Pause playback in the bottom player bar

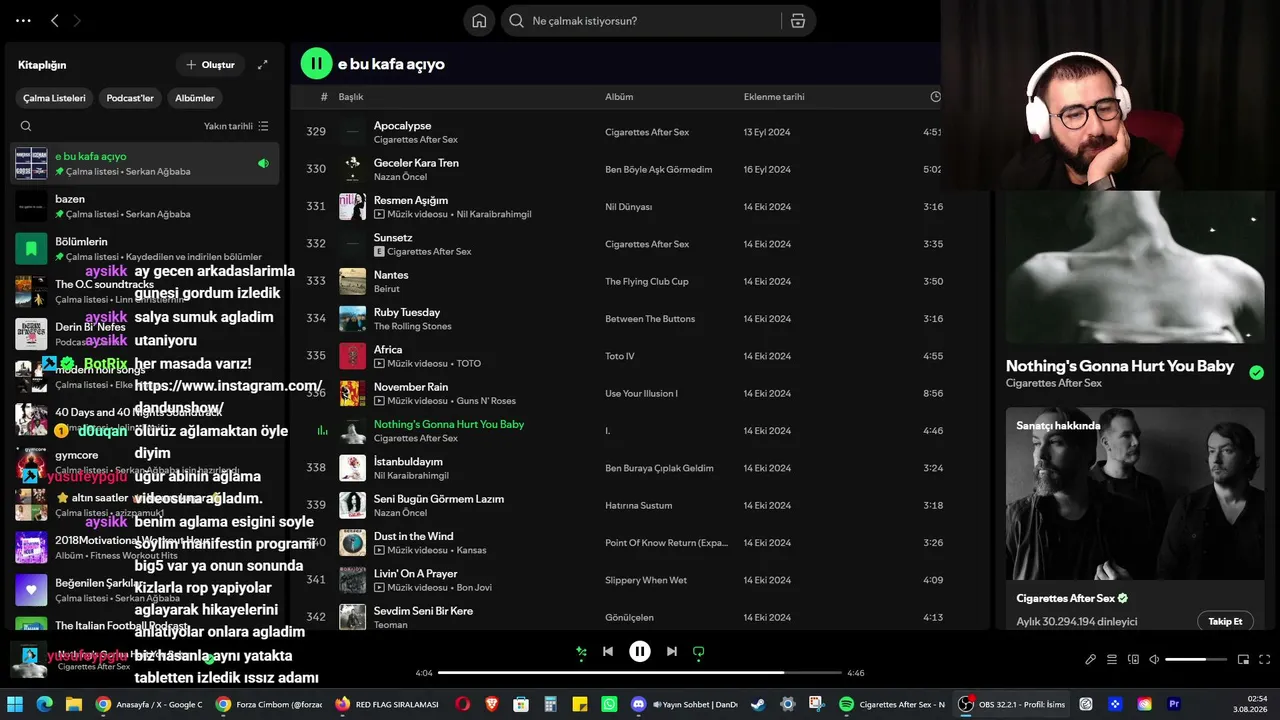640,651
